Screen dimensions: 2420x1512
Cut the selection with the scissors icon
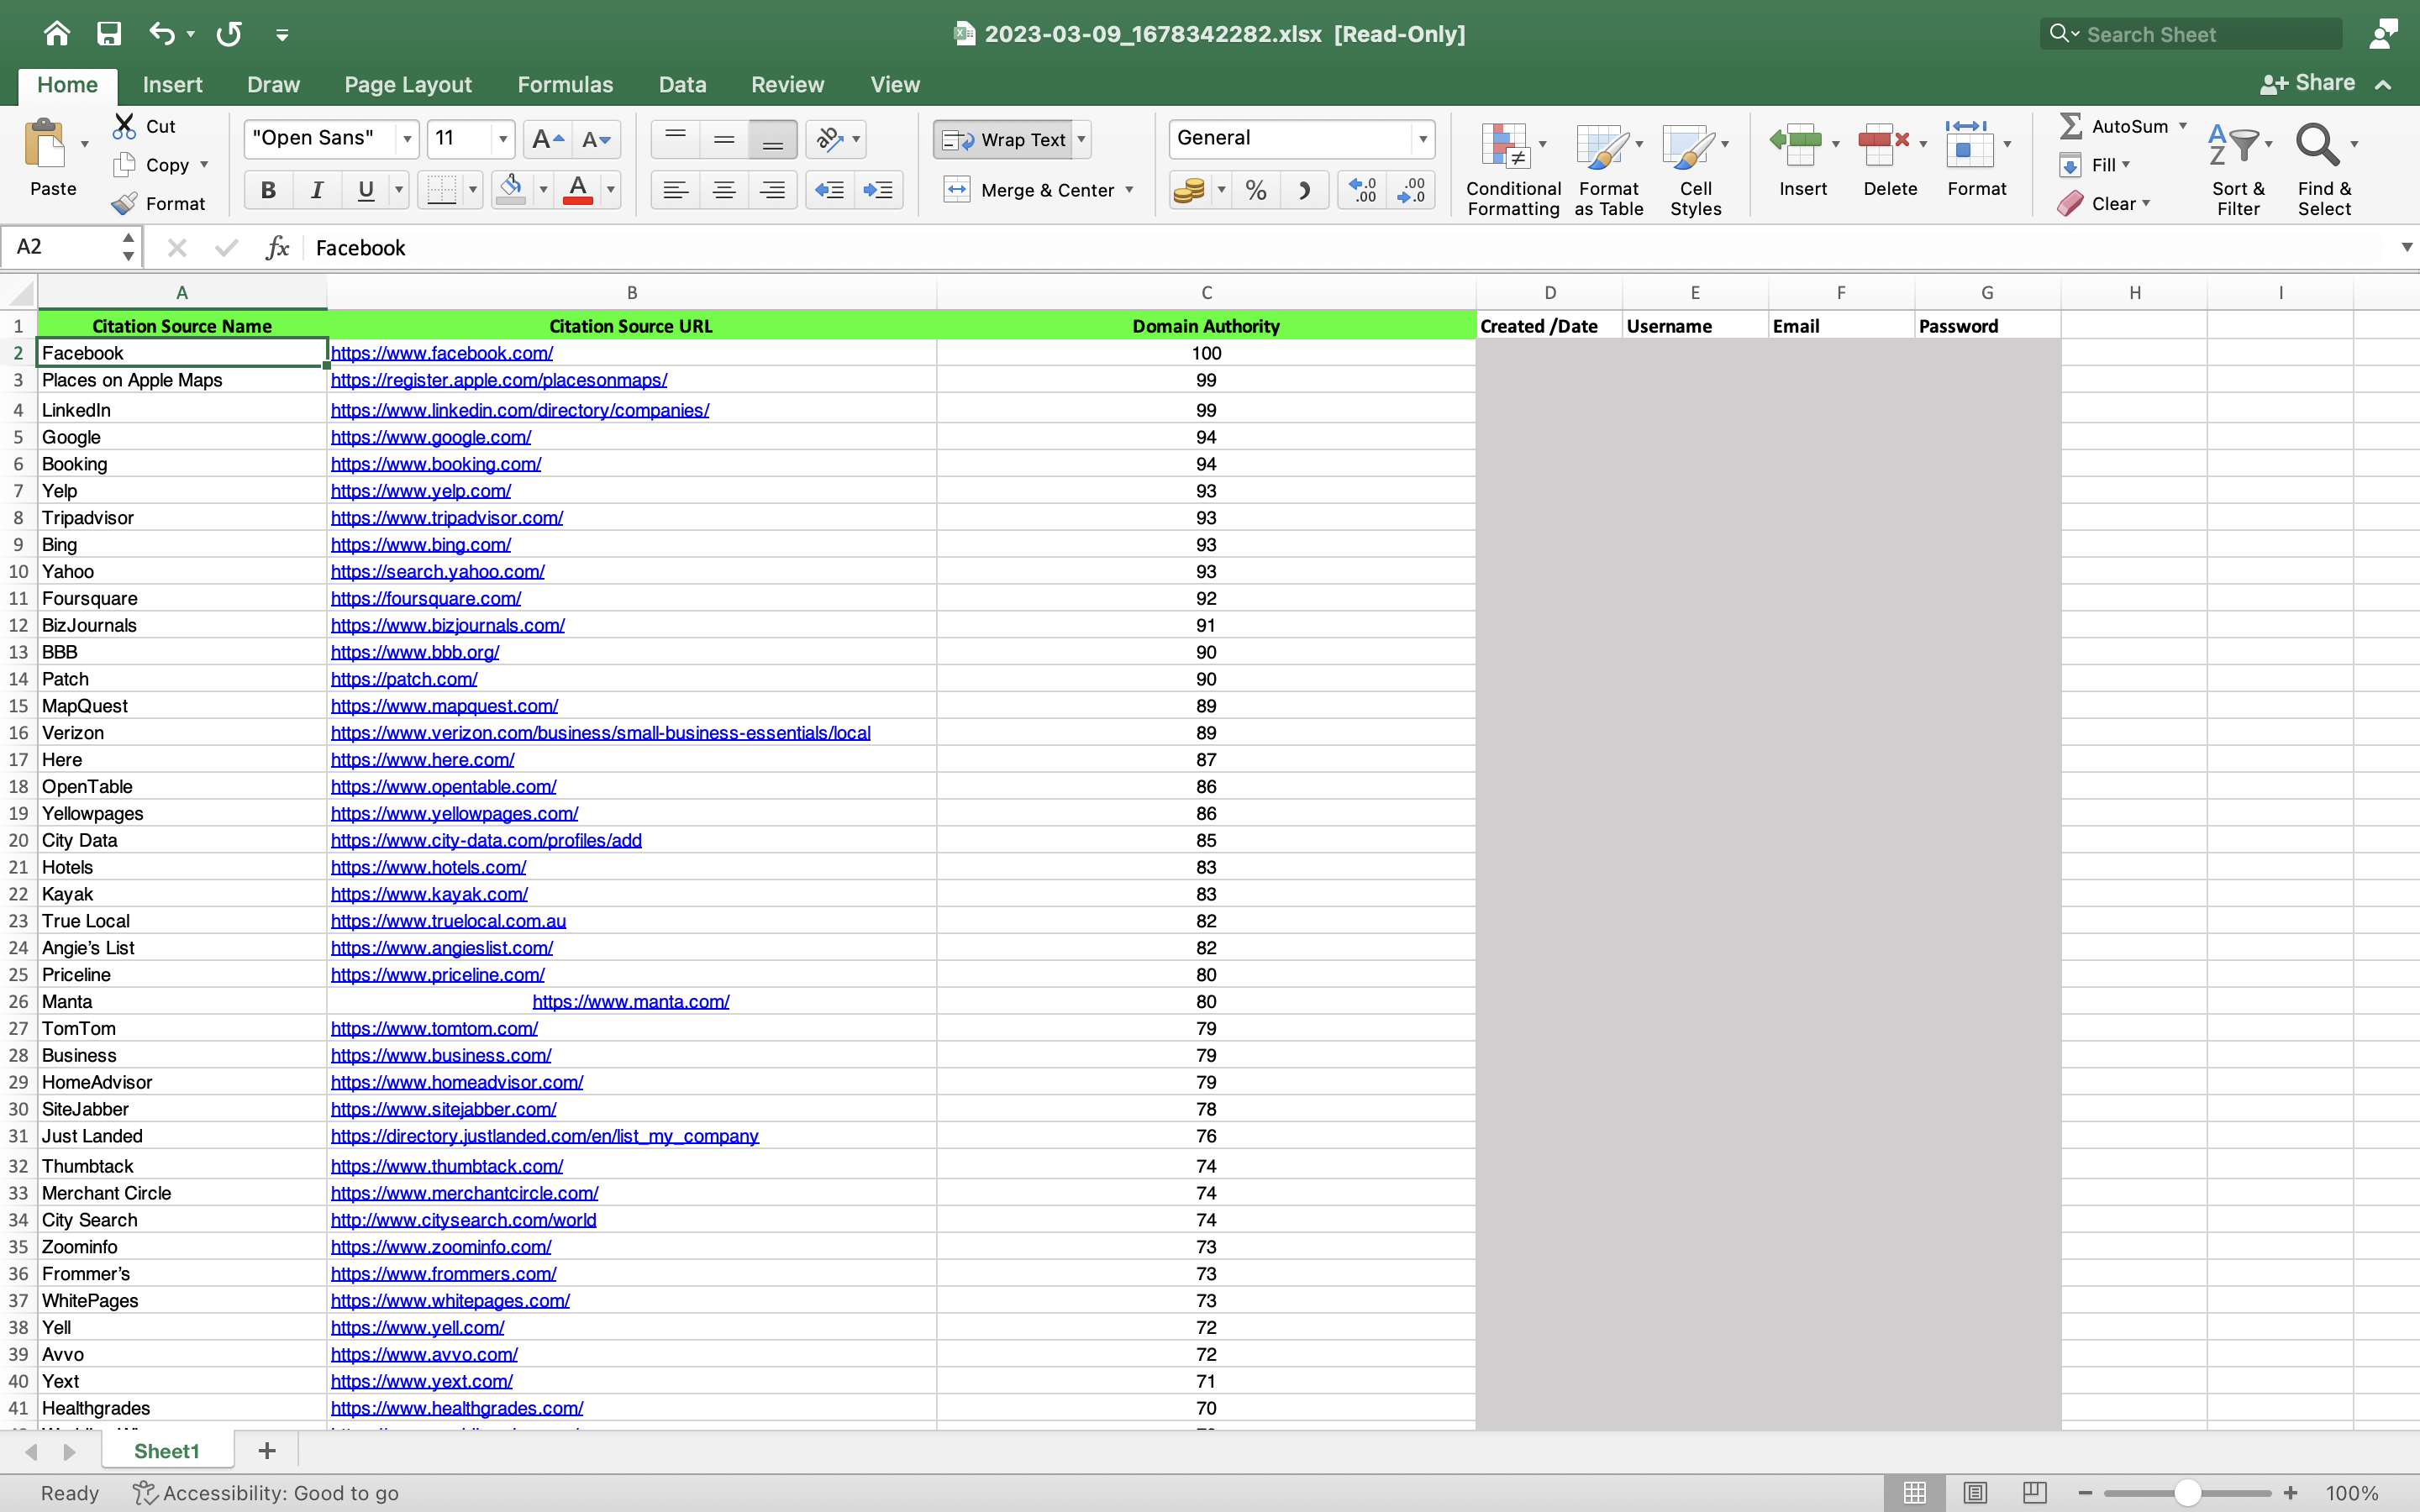(x=124, y=126)
